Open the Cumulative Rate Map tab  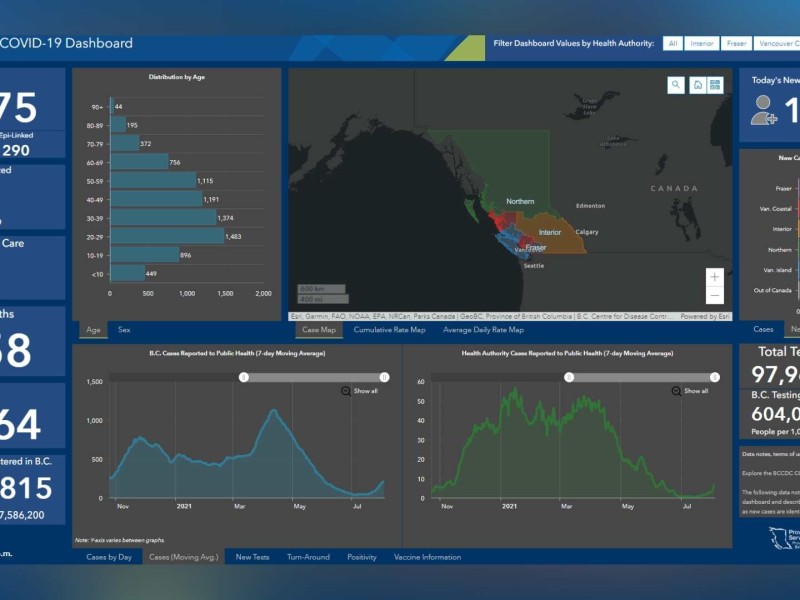click(389, 329)
